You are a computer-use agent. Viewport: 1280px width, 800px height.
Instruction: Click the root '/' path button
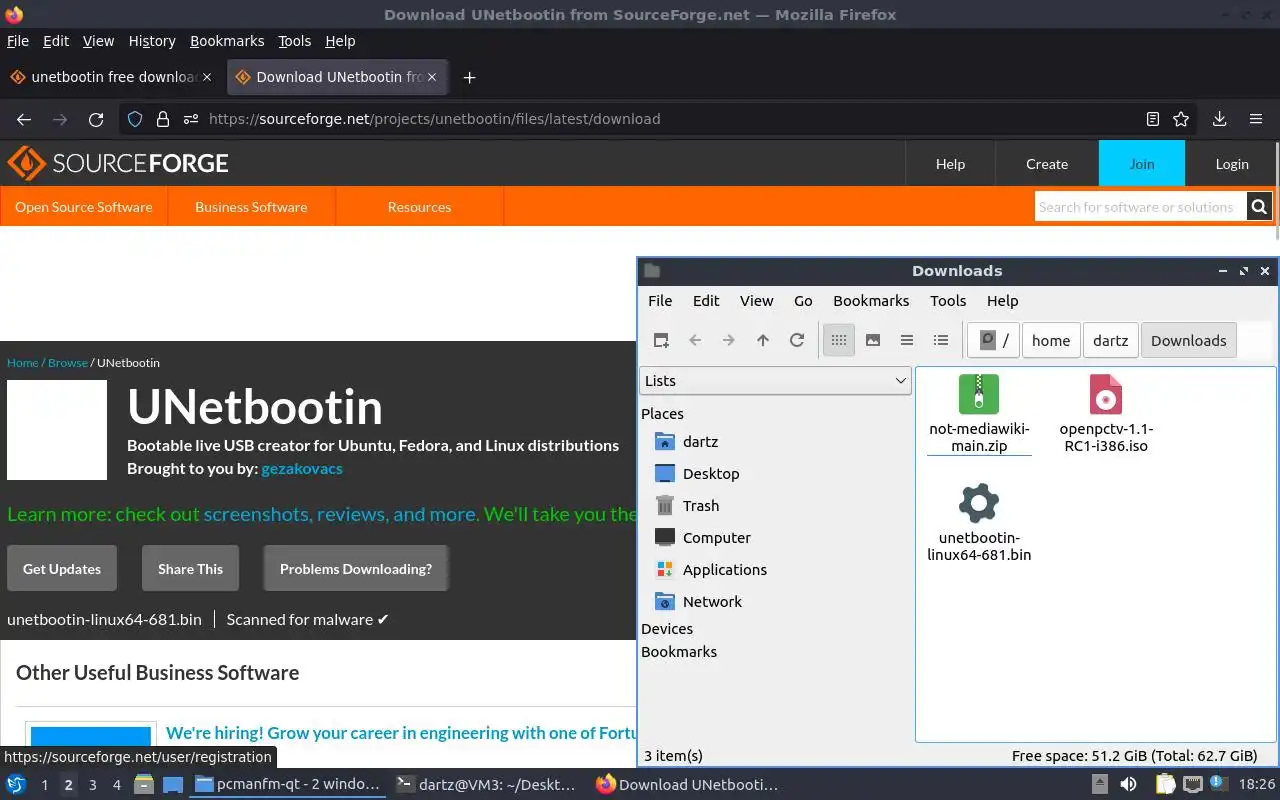994,340
